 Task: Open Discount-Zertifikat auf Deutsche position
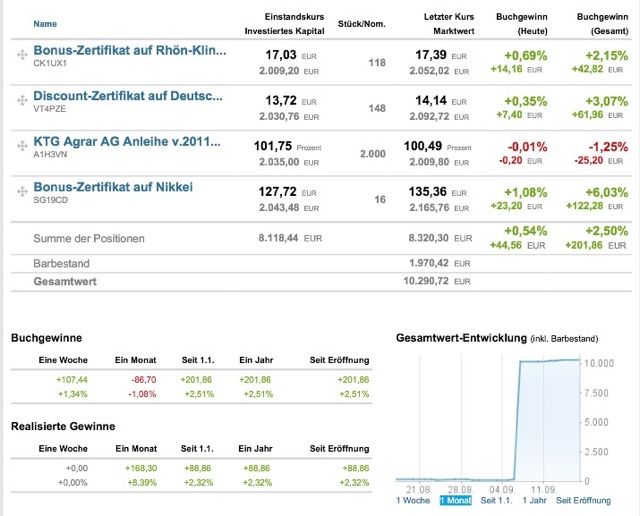click(127, 96)
